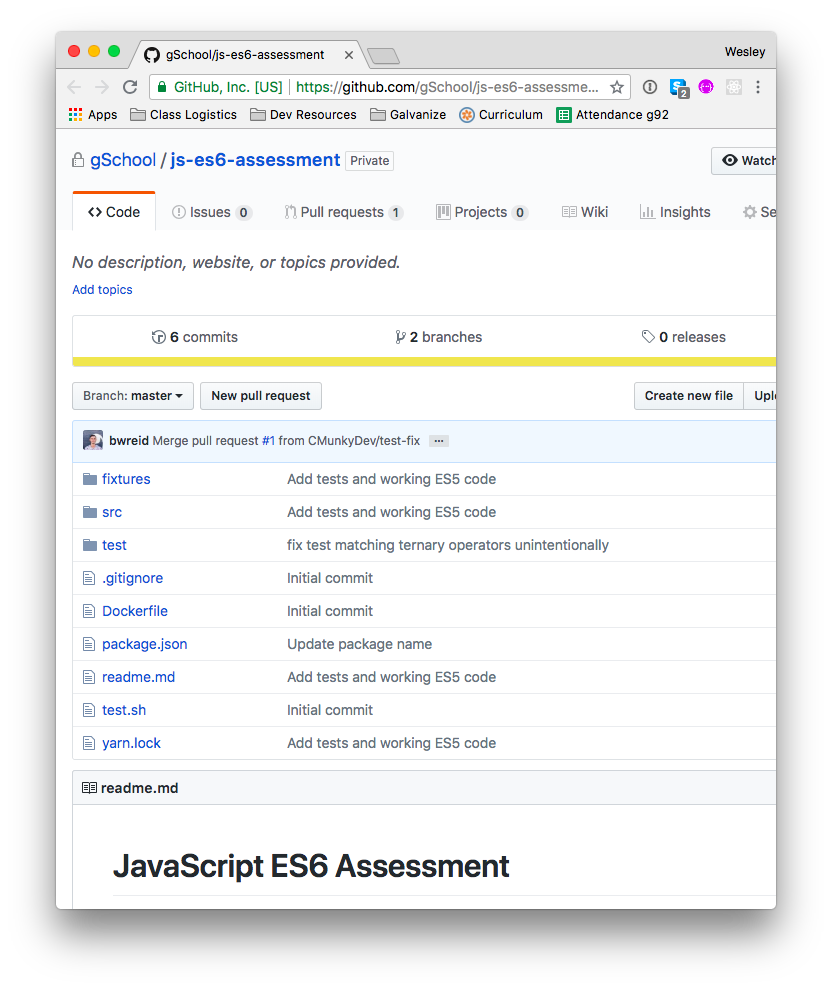Viewport: 832px width, 989px height.
Task: Open the Curriculum bookmark
Action: click(x=501, y=115)
